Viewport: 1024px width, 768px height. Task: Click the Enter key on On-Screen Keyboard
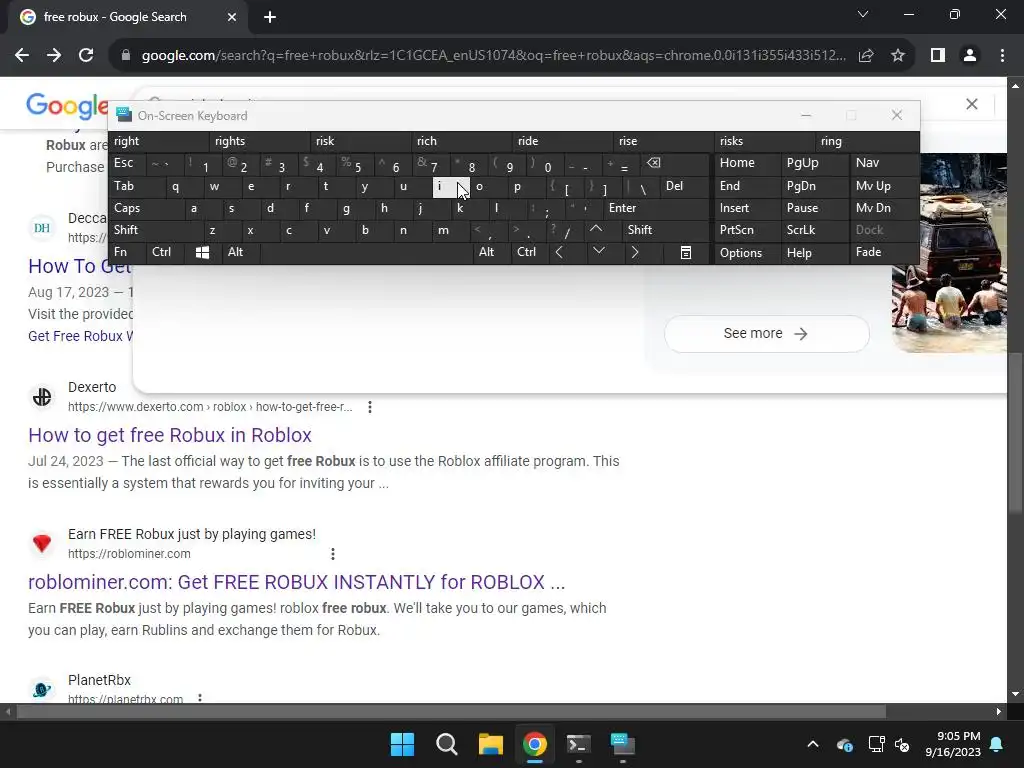(x=656, y=208)
